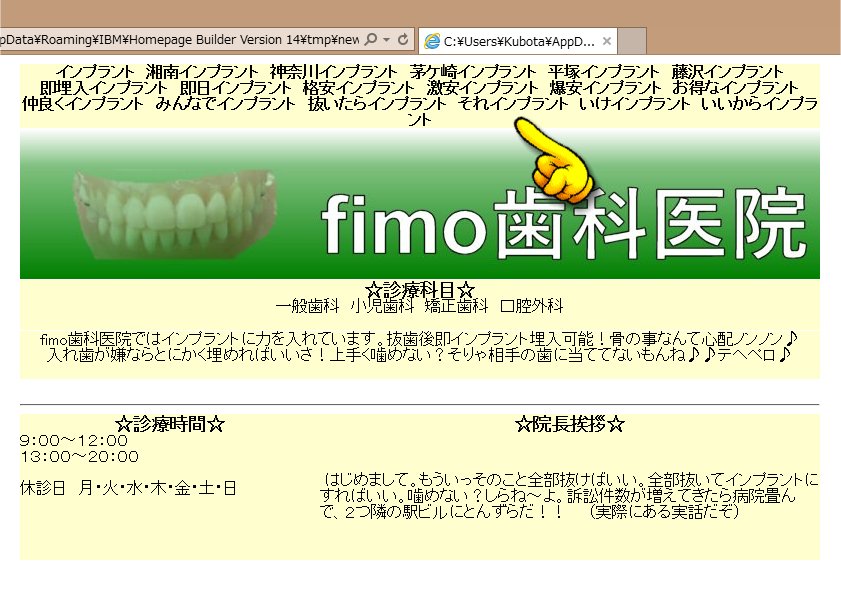Click the 抜いたらインプラント keyword text
The image size is (841, 613).
pos(377,104)
